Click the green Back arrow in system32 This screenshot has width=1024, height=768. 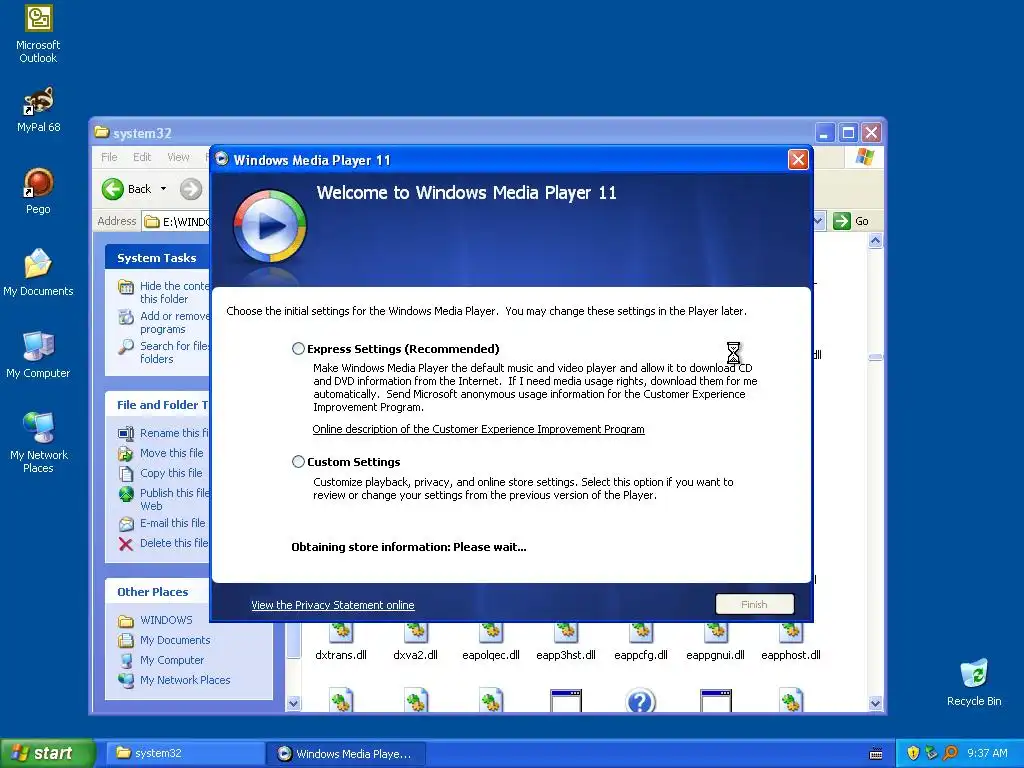(x=112, y=189)
